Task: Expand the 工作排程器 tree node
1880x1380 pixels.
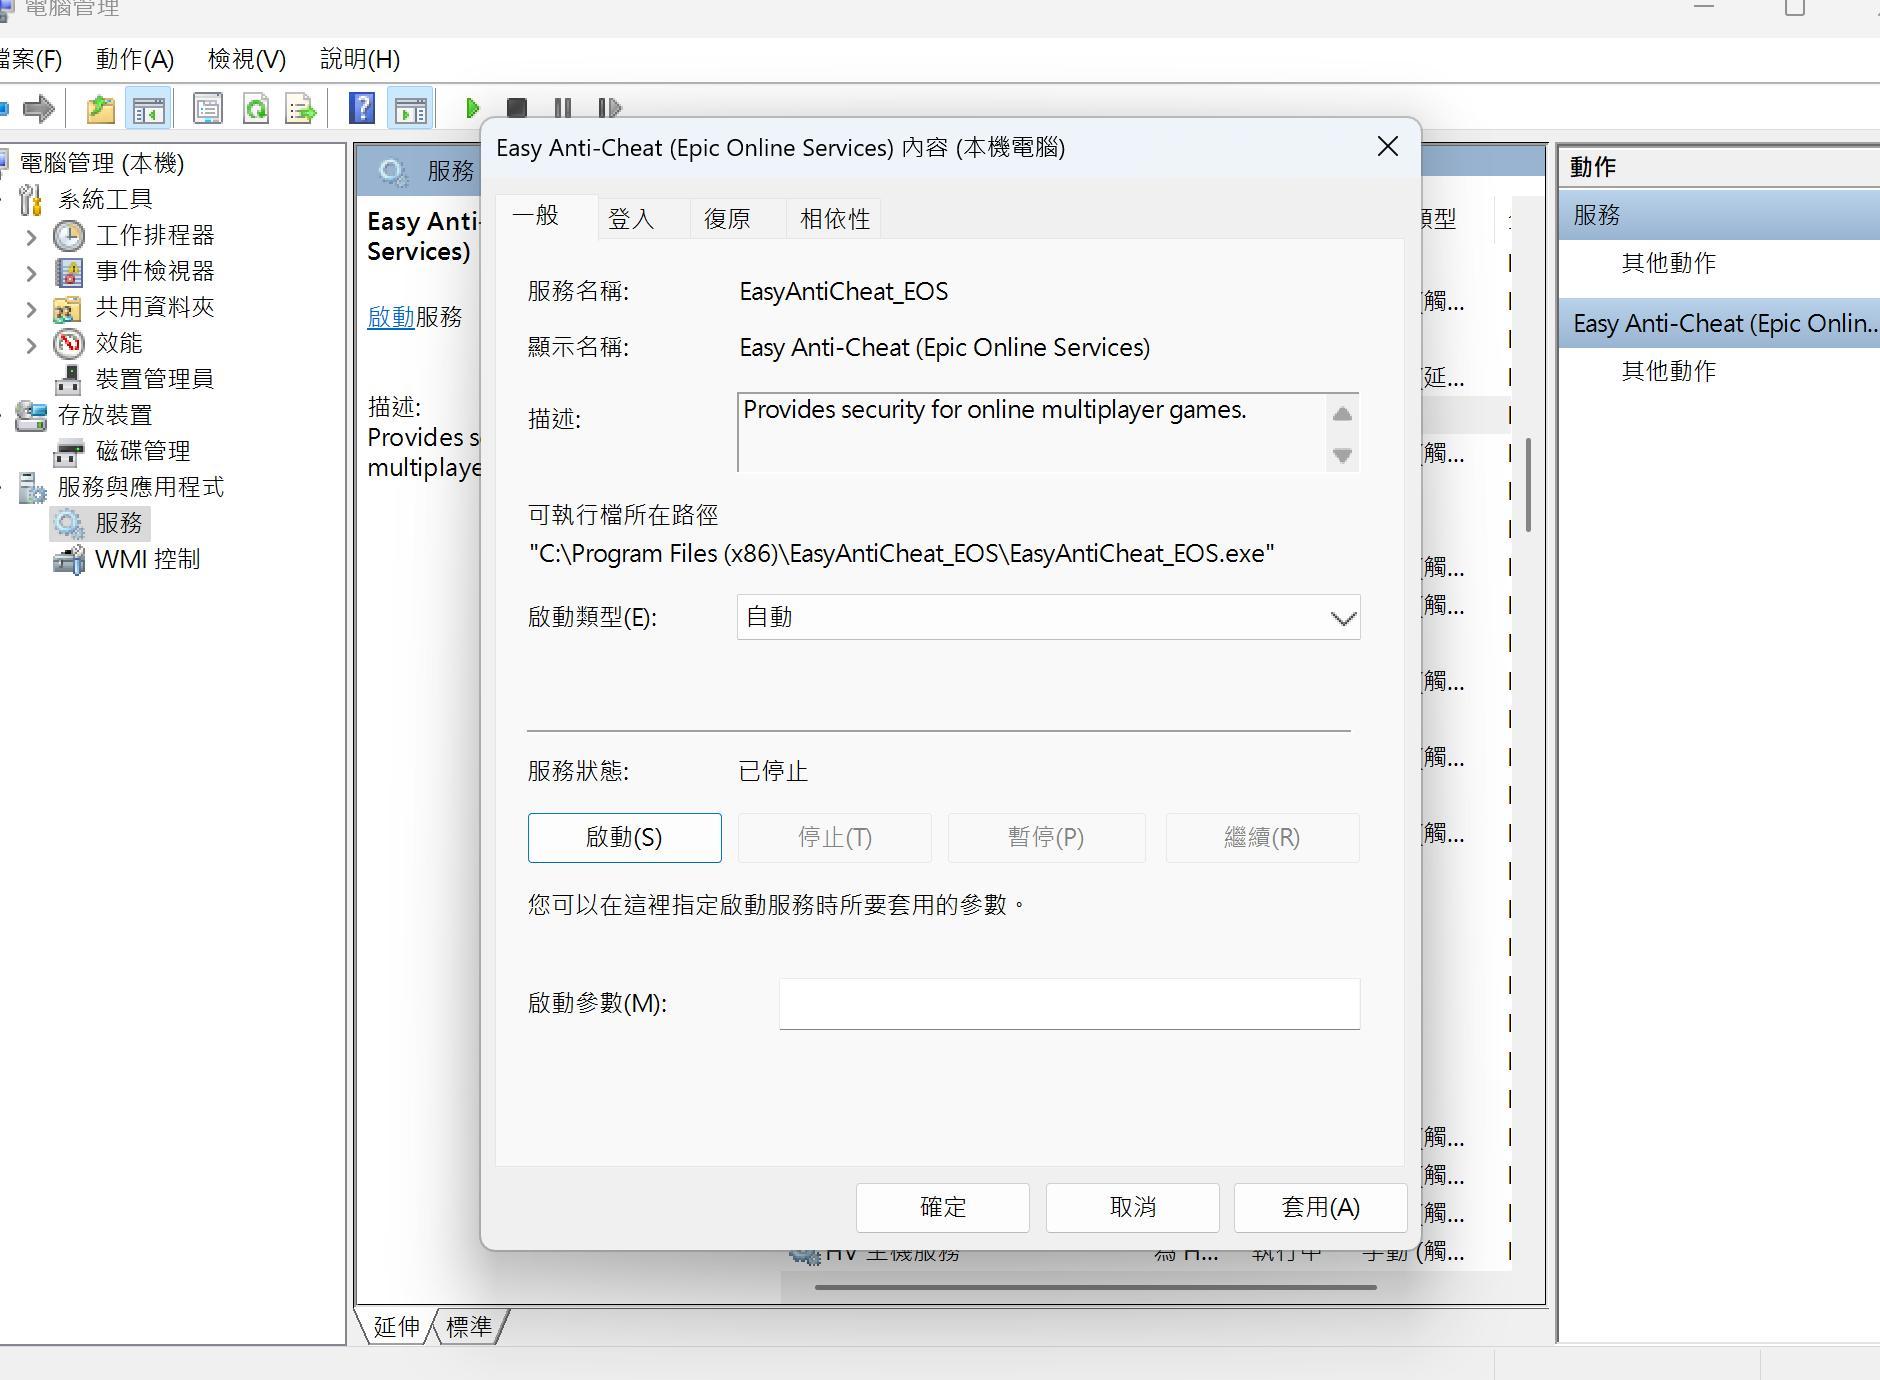Action: pyautogui.click(x=31, y=237)
